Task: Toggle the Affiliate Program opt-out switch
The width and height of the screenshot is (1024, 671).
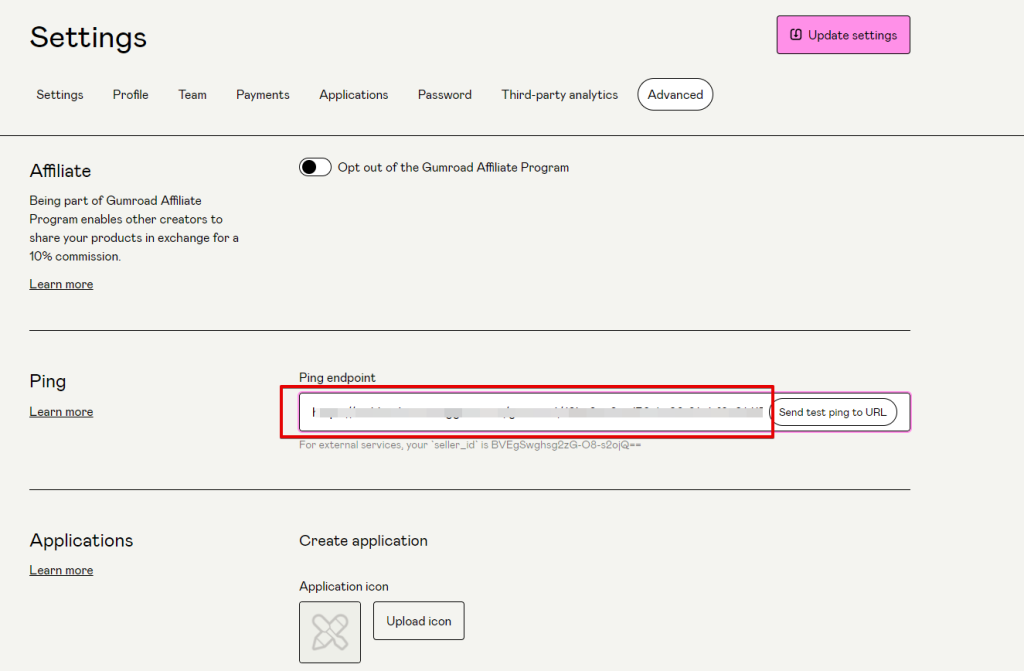Action: coord(315,167)
